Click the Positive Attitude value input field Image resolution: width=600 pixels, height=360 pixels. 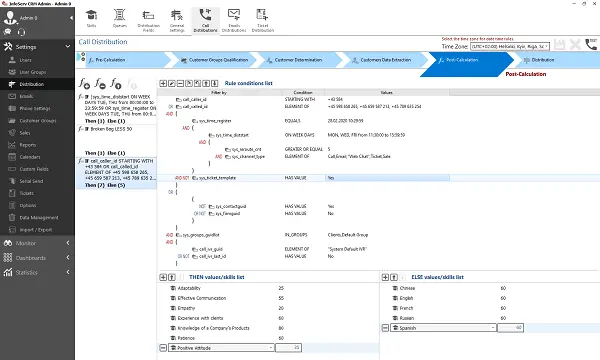coord(288,348)
